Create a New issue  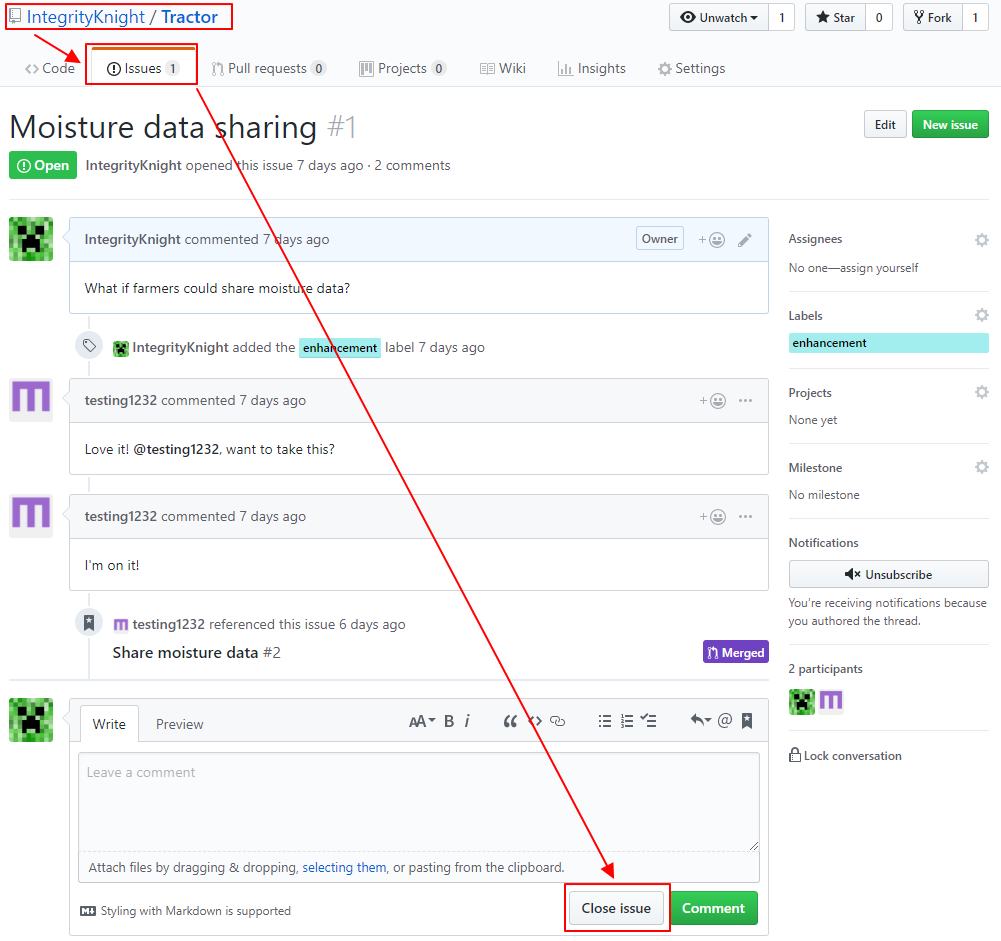point(949,124)
